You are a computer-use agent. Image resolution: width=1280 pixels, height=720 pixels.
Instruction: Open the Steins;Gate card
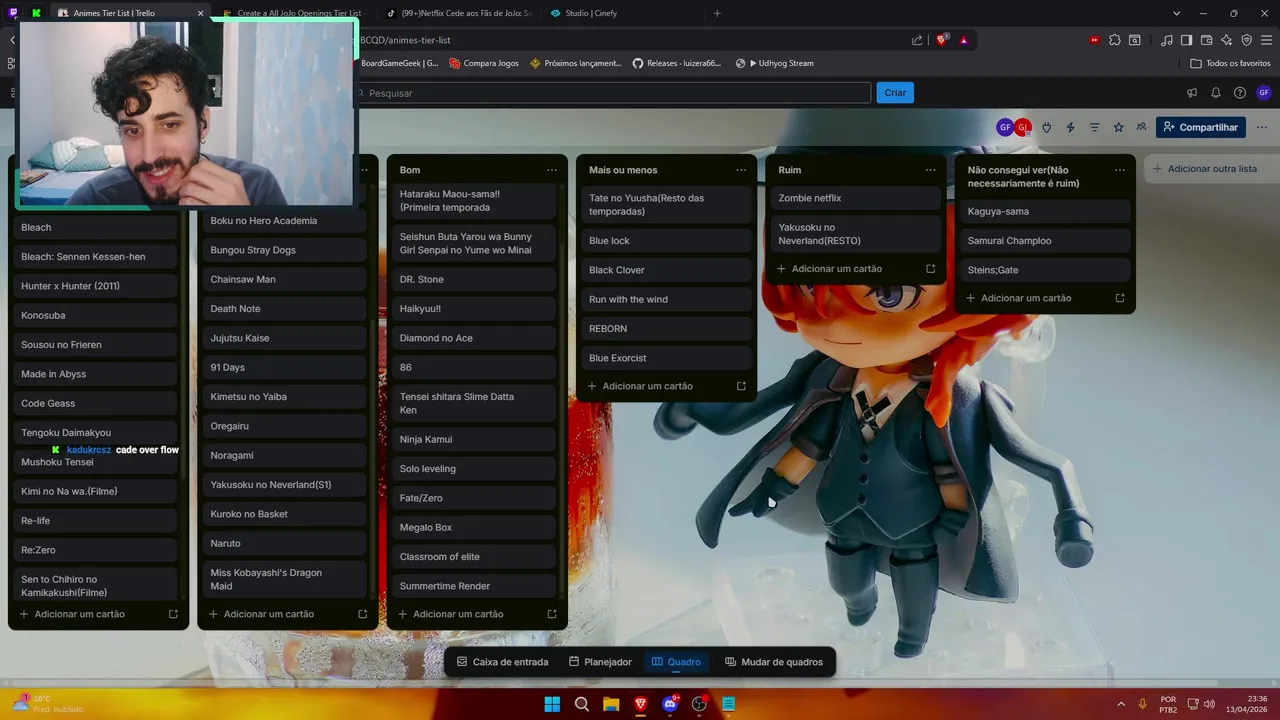pyautogui.click(x=1046, y=270)
